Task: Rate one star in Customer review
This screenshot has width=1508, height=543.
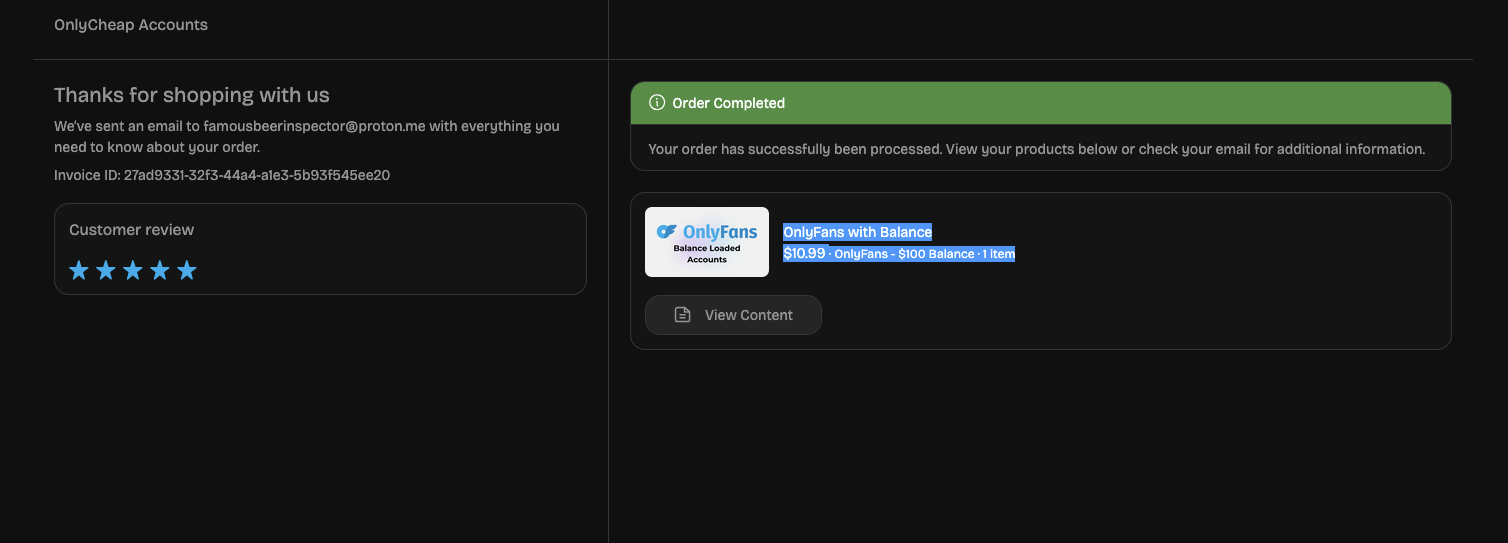Action: coord(79,270)
